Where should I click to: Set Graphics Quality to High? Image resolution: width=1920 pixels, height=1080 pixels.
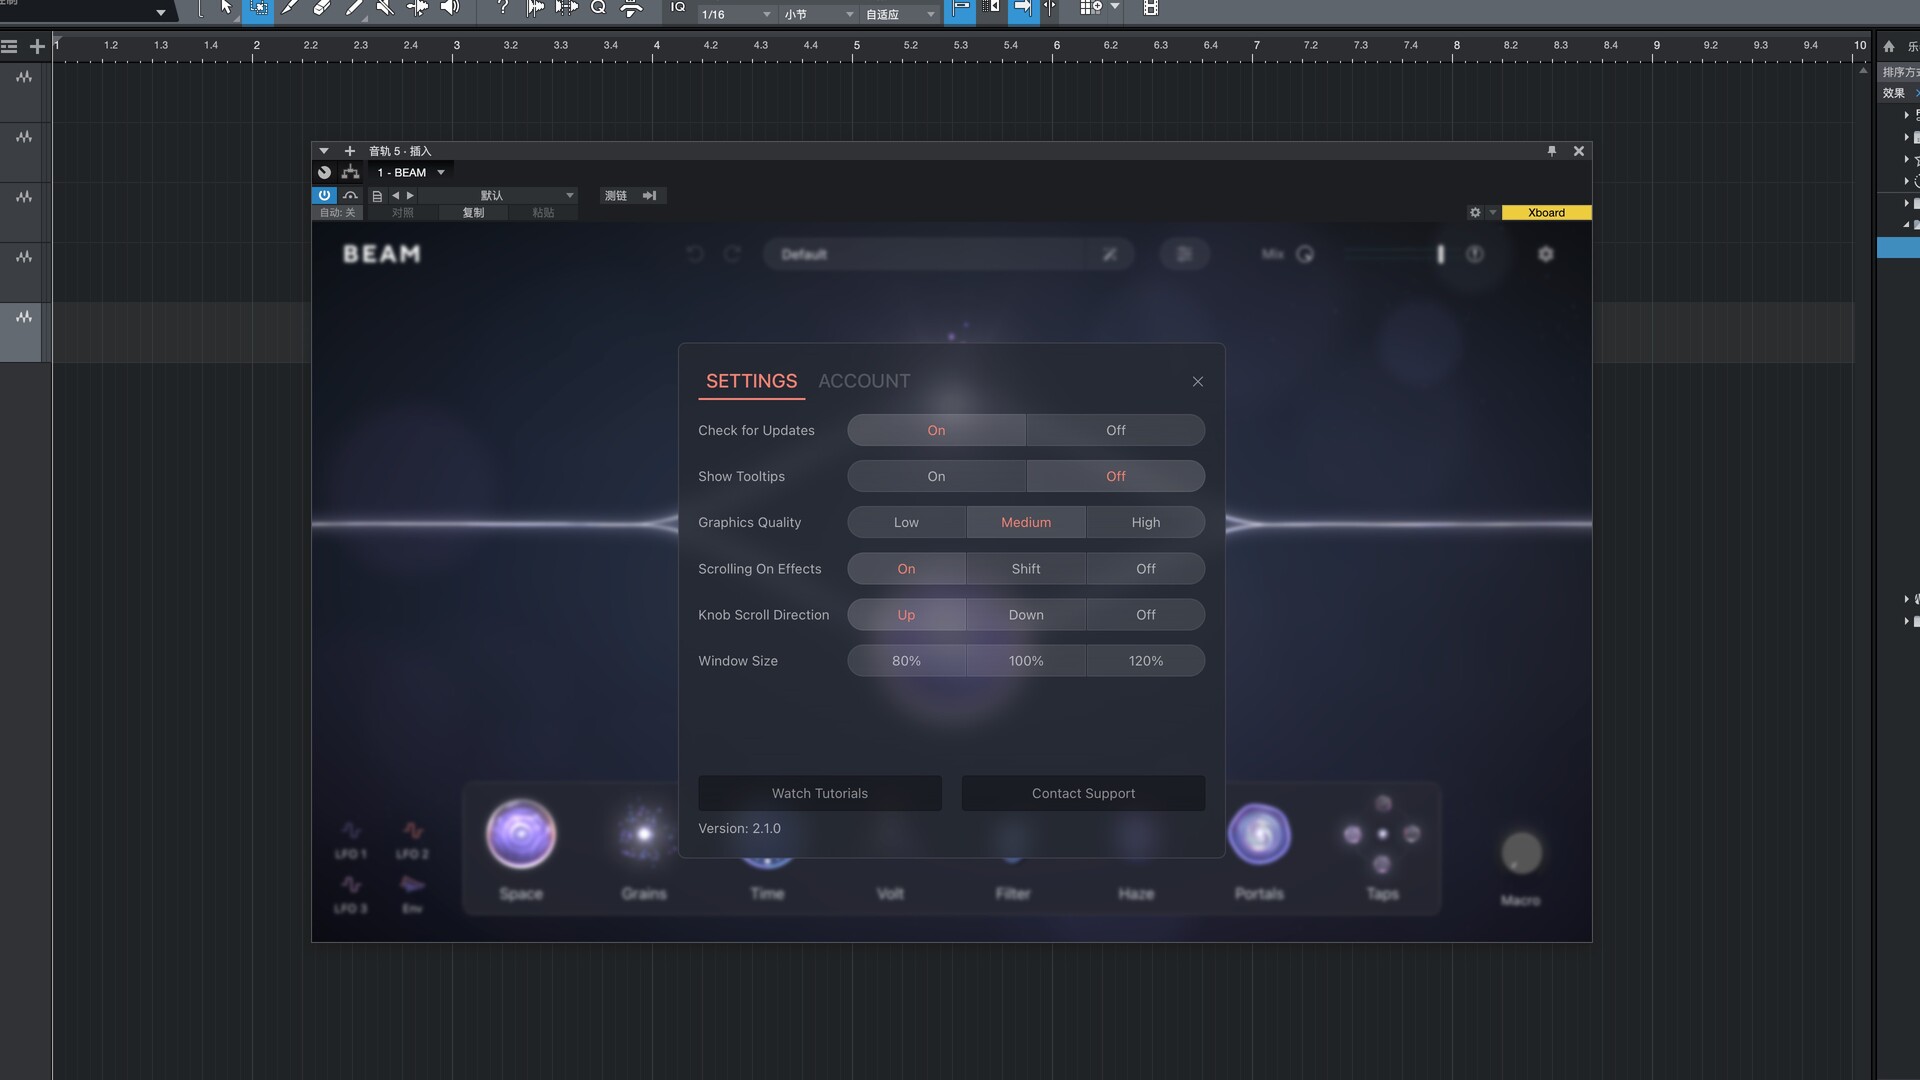[x=1145, y=522]
